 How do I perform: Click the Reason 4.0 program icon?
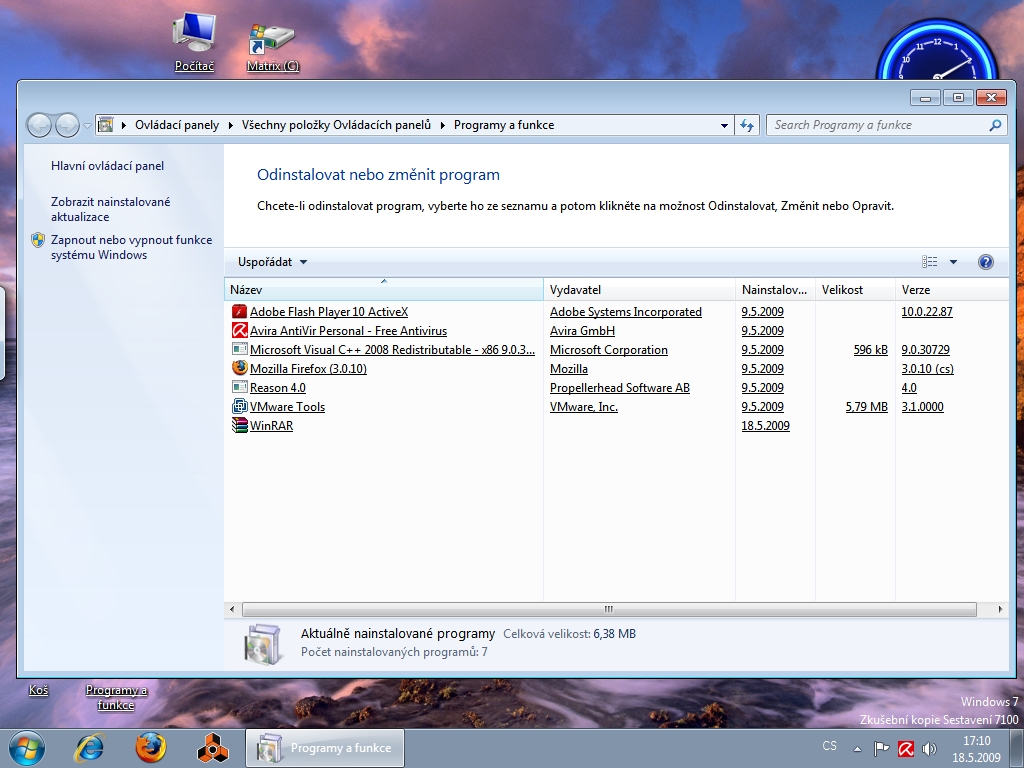240,387
